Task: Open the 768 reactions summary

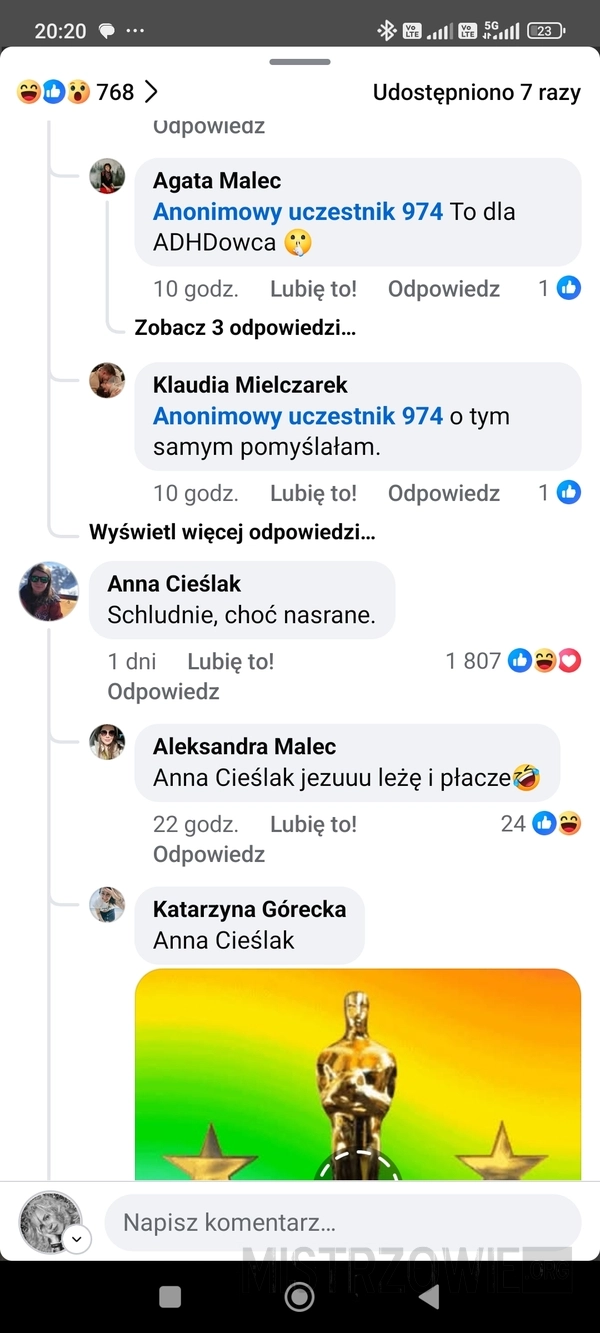Action: 88,92
